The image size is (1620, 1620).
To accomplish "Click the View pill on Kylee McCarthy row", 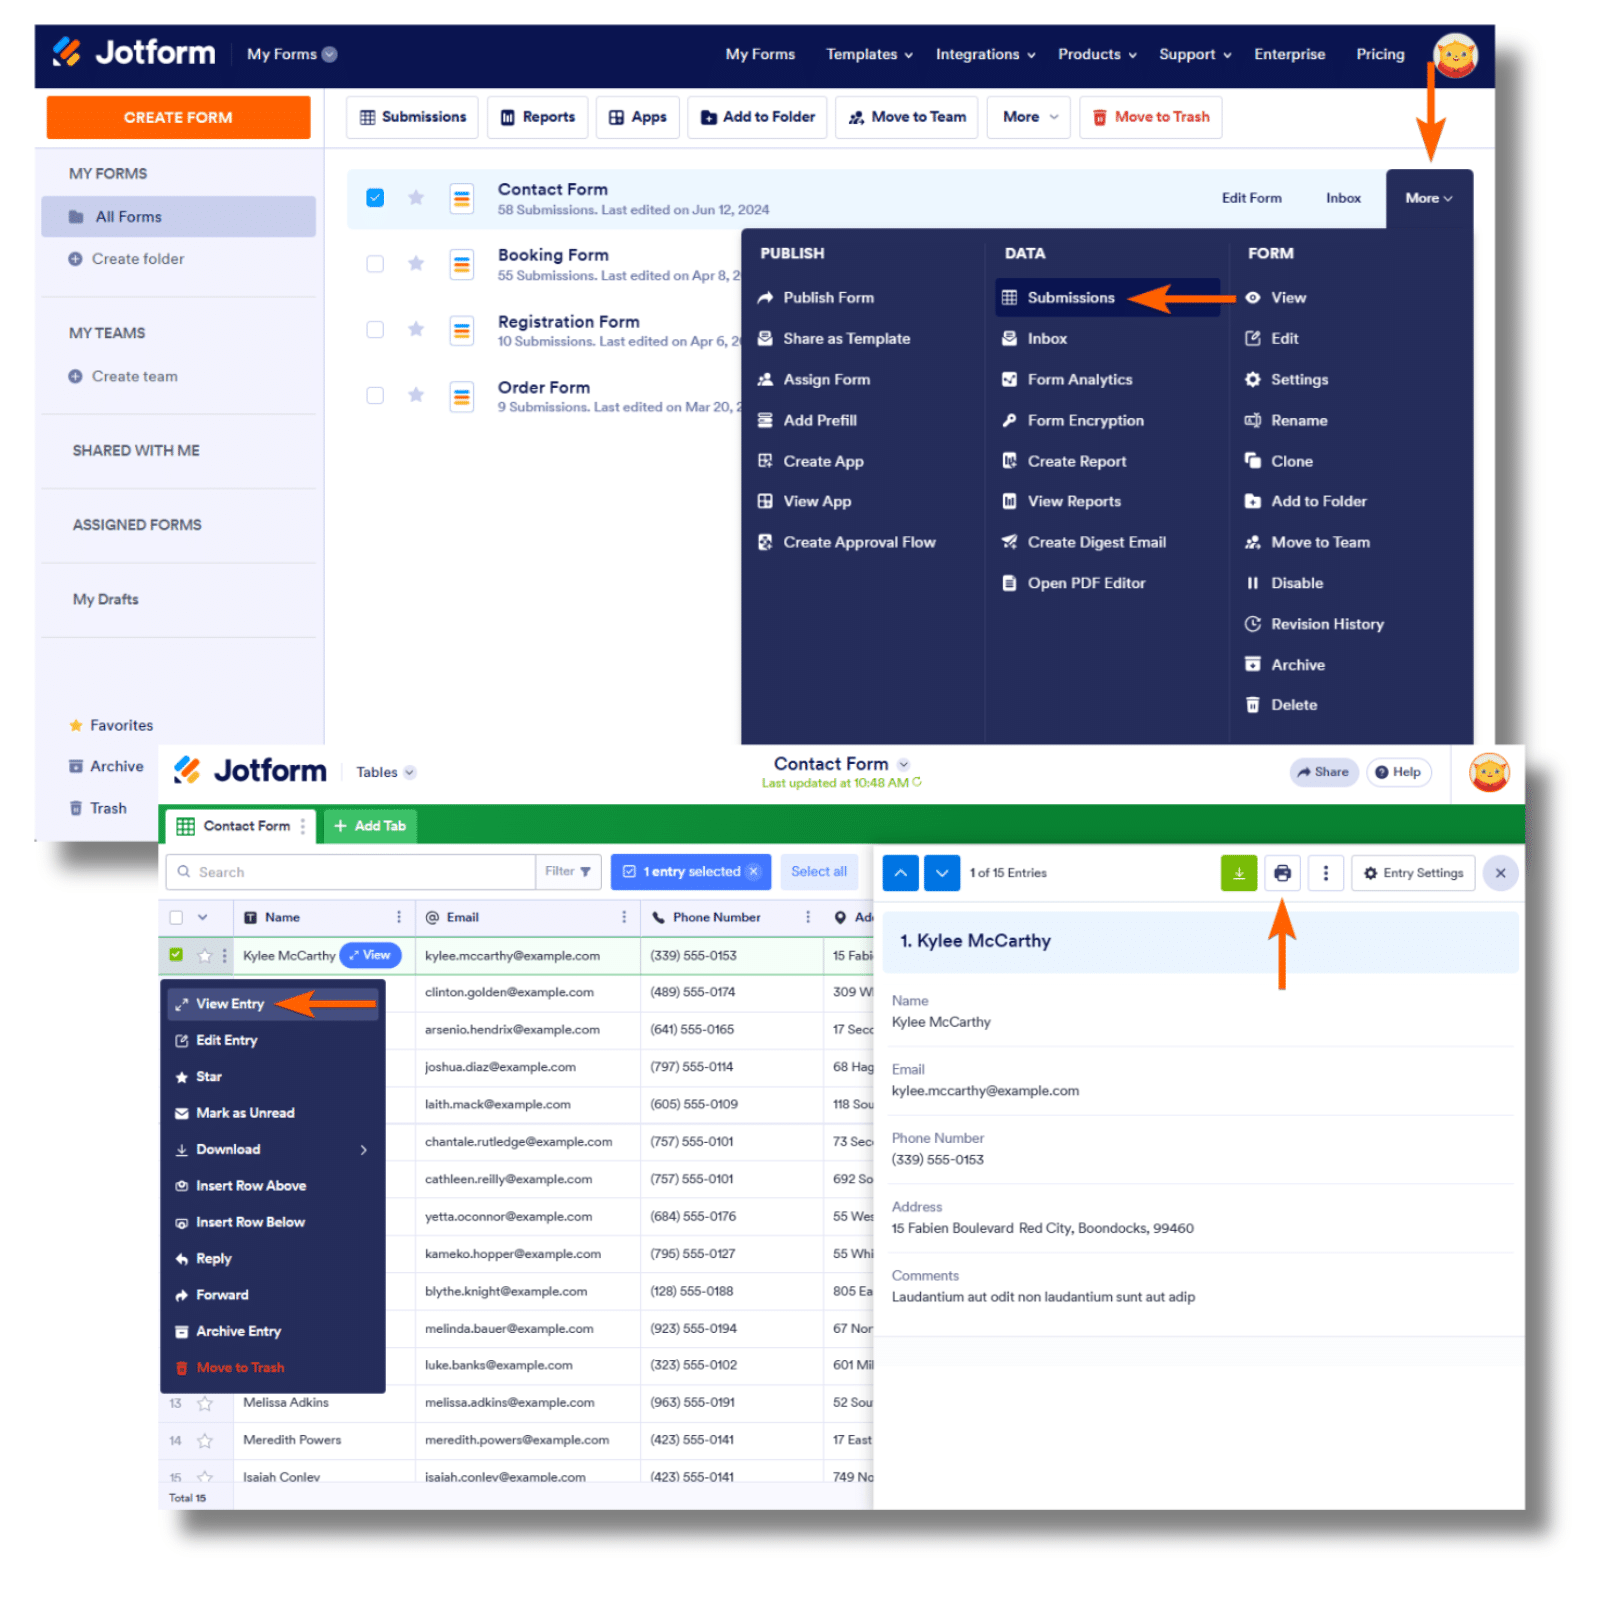I will coord(370,955).
